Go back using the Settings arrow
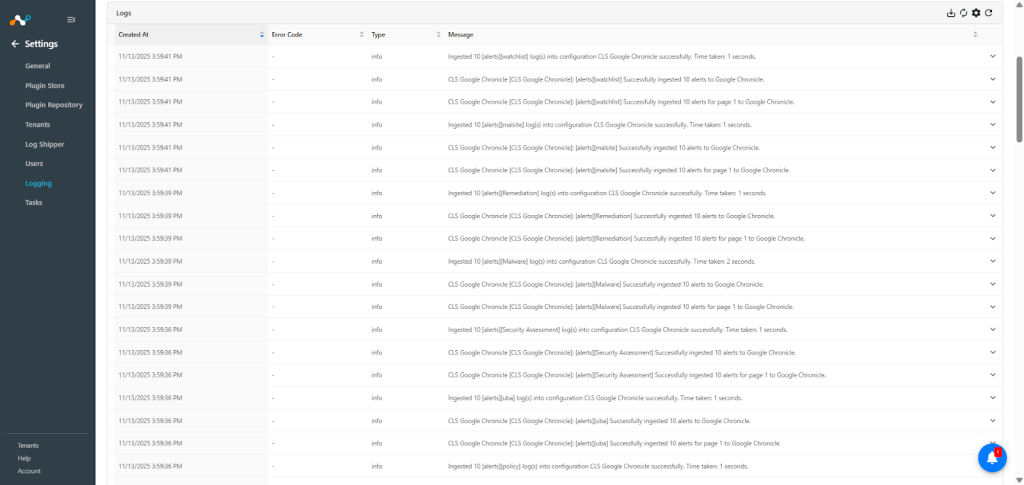Viewport: 1024px width, 485px height. coord(15,44)
